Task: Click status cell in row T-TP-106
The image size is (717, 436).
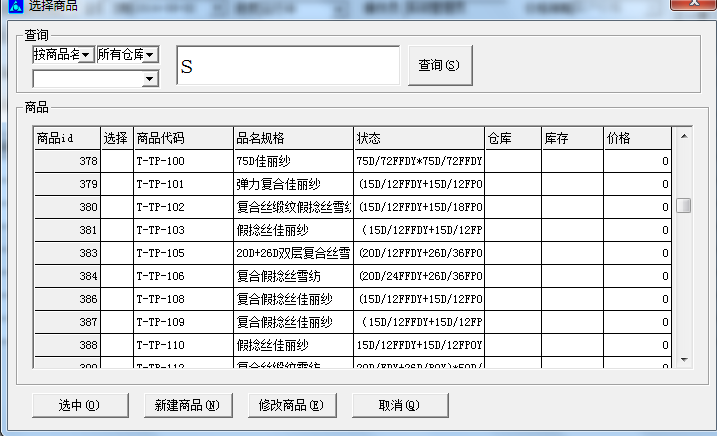Action: pyautogui.click(x=419, y=276)
